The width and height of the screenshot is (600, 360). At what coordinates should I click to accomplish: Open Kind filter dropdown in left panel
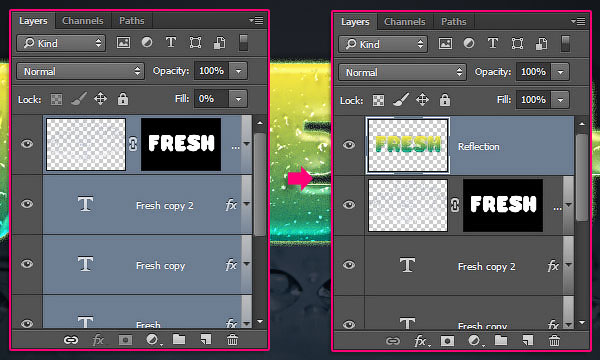coord(61,43)
